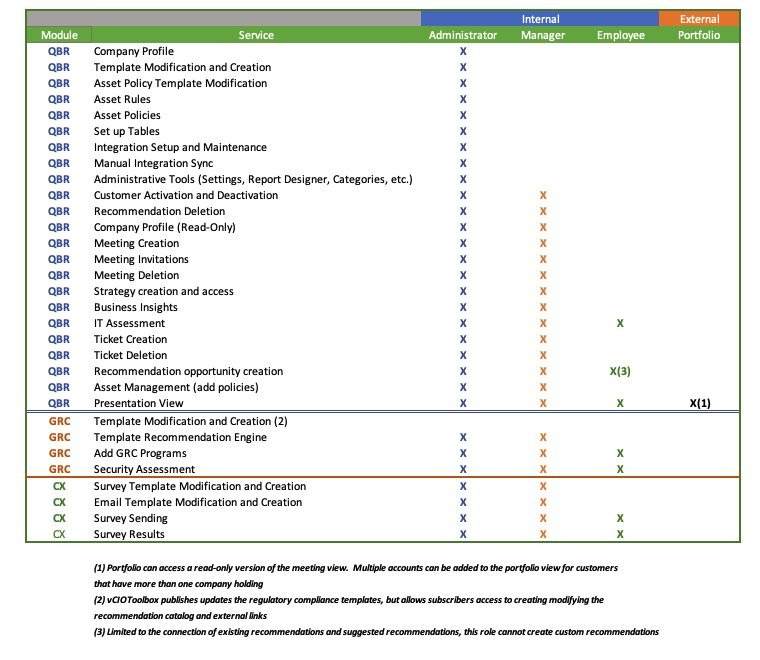The width and height of the screenshot is (760, 660).
Task: Select the 'Asset Rules' service
Action: pyautogui.click(x=122, y=99)
